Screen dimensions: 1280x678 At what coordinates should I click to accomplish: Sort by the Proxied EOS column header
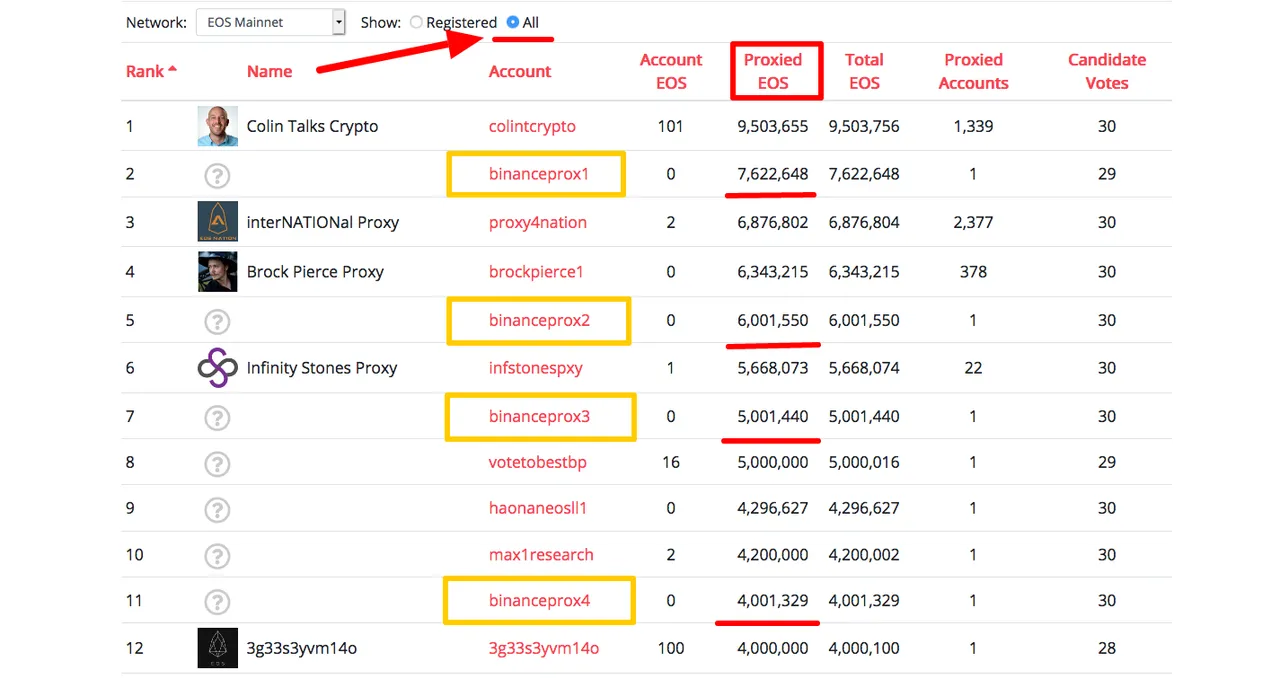click(773, 71)
